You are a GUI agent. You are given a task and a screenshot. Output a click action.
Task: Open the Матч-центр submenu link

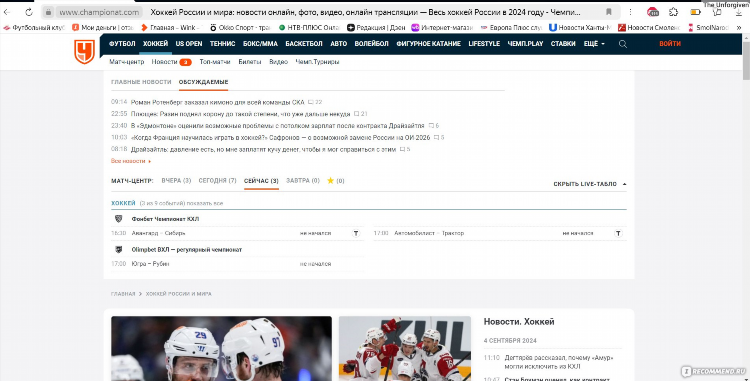click(127, 62)
